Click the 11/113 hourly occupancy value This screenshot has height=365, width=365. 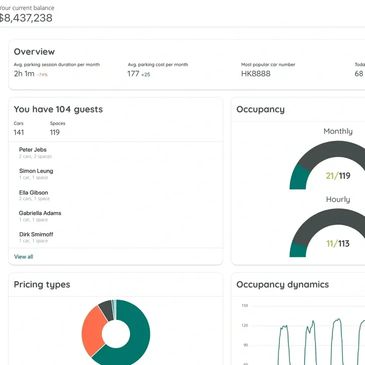coord(338,244)
